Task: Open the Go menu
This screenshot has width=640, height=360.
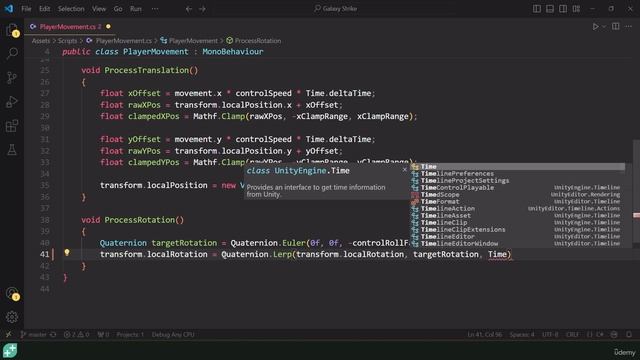Action: (x=118, y=9)
